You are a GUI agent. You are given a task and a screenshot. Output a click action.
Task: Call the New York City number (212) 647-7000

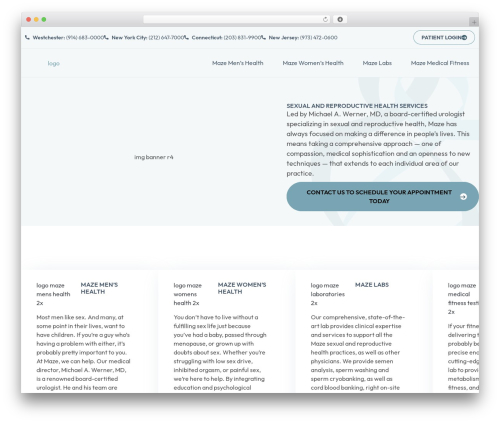166,38
